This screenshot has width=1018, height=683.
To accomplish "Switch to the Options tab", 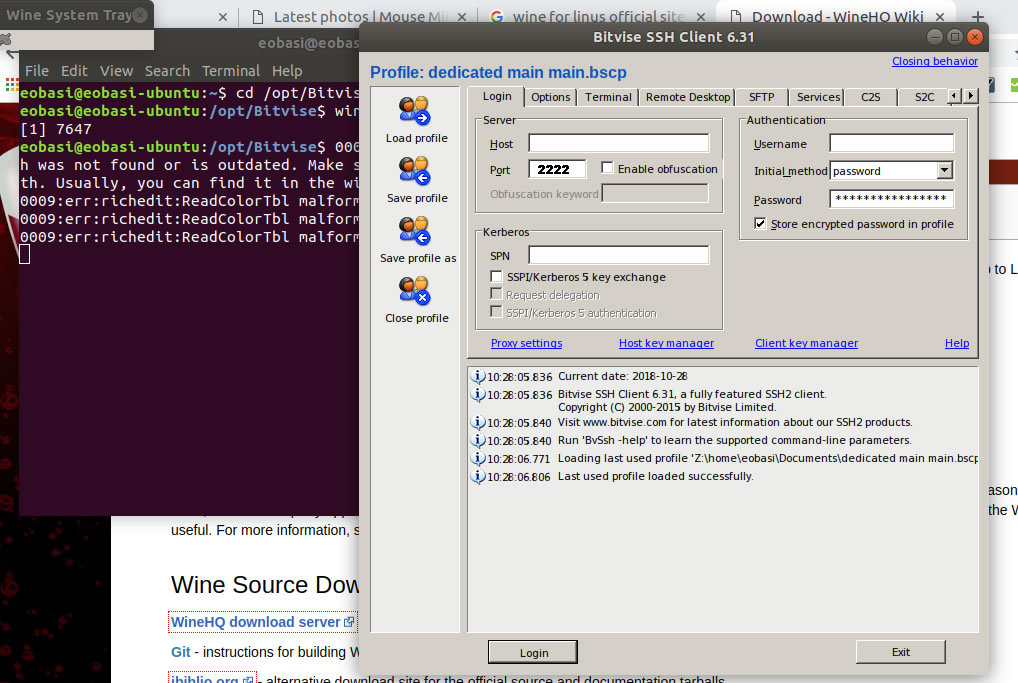I will [x=551, y=97].
